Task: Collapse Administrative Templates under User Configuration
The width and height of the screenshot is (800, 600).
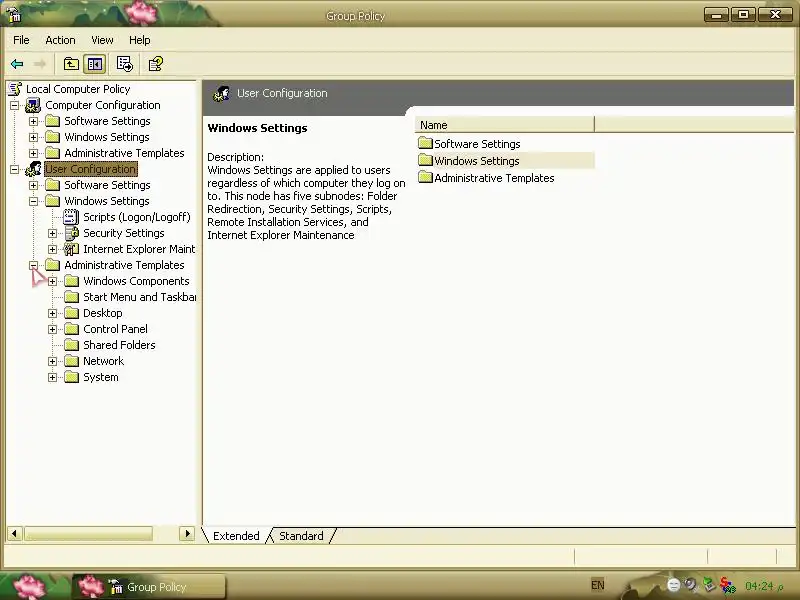Action: coord(33,265)
